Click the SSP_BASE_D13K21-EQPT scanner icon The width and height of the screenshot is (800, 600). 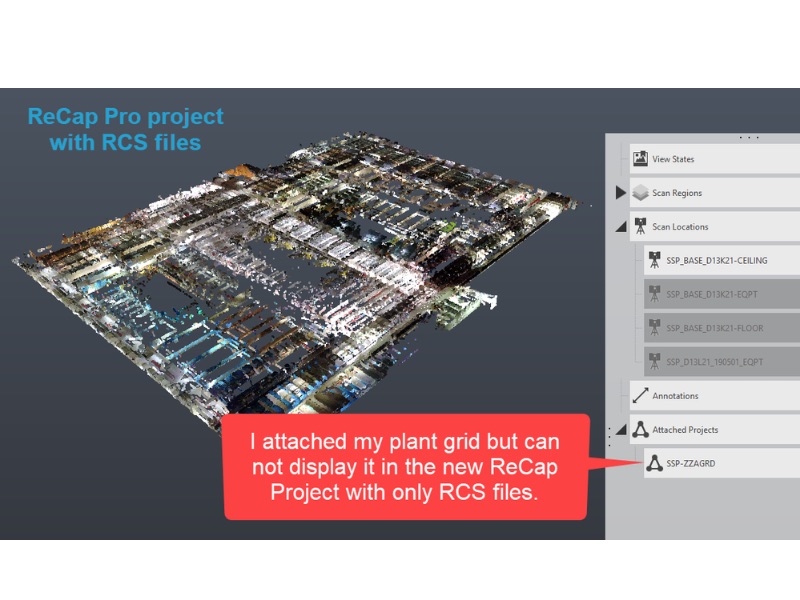click(x=654, y=294)
